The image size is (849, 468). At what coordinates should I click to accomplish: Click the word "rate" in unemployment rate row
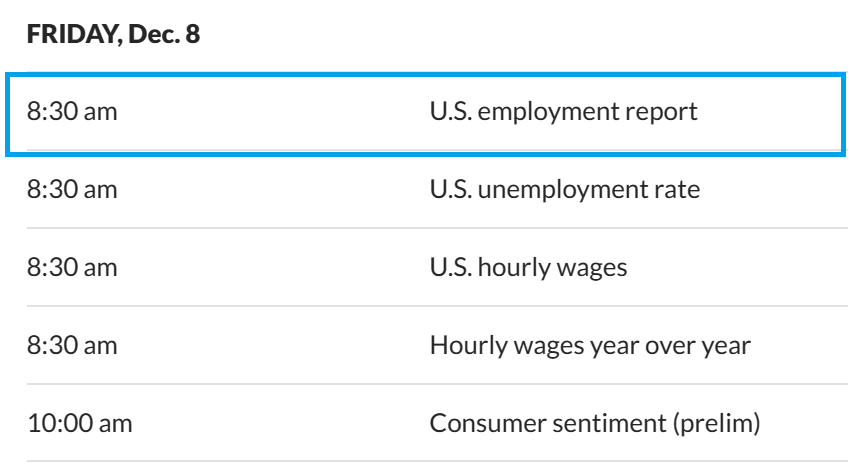point(677,189)
